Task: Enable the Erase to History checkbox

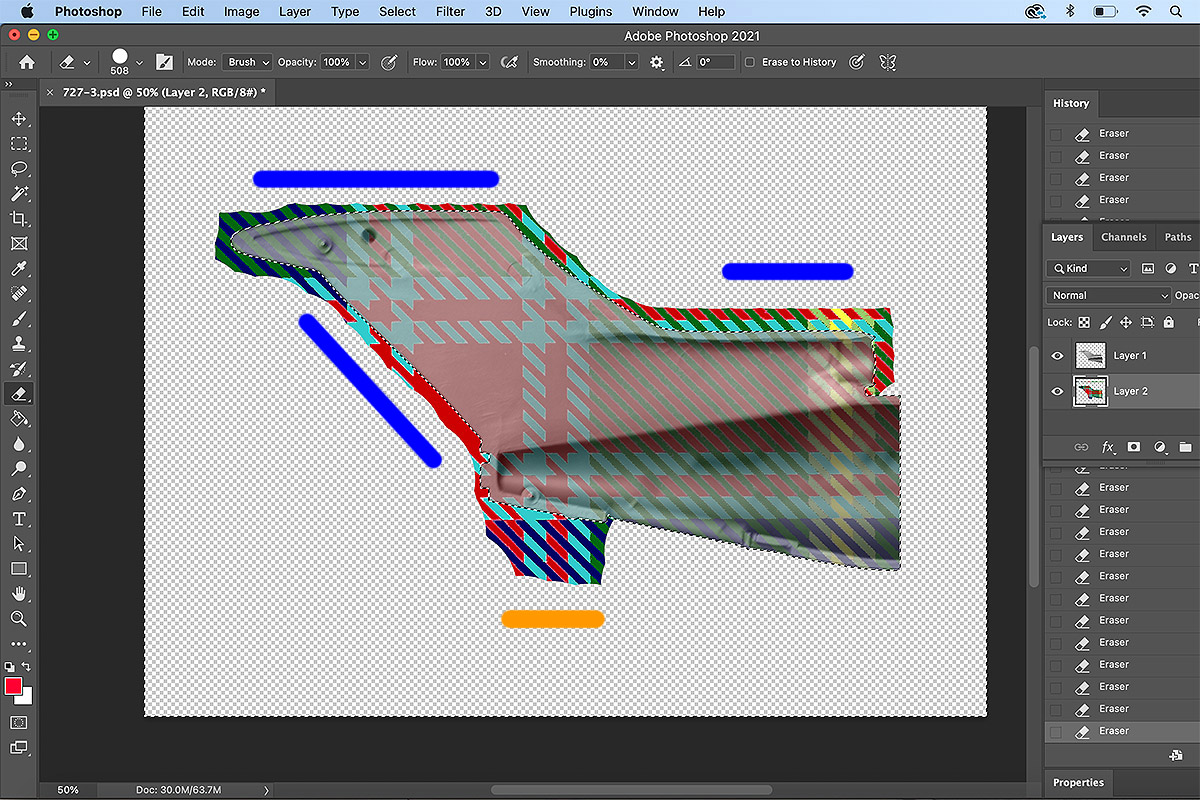Action: (750, 62)
